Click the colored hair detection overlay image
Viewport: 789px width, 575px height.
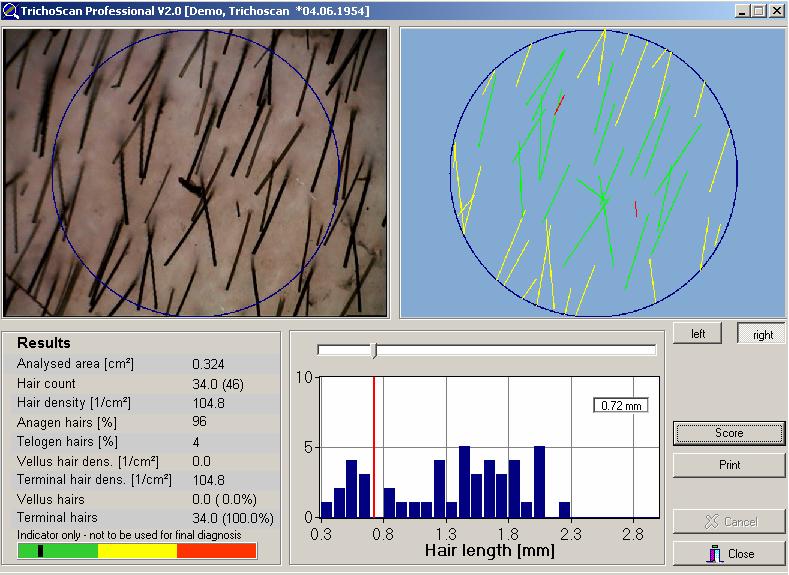pyautogui.click(x=593, y=172)
